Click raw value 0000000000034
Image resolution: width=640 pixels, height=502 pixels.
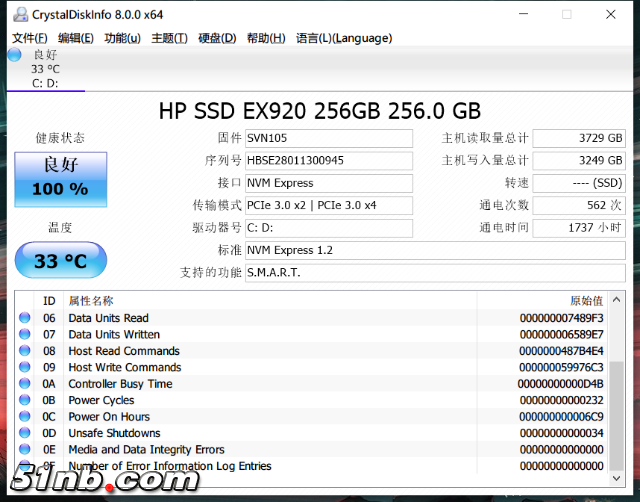pyautogui.click(x=562, y=433)
